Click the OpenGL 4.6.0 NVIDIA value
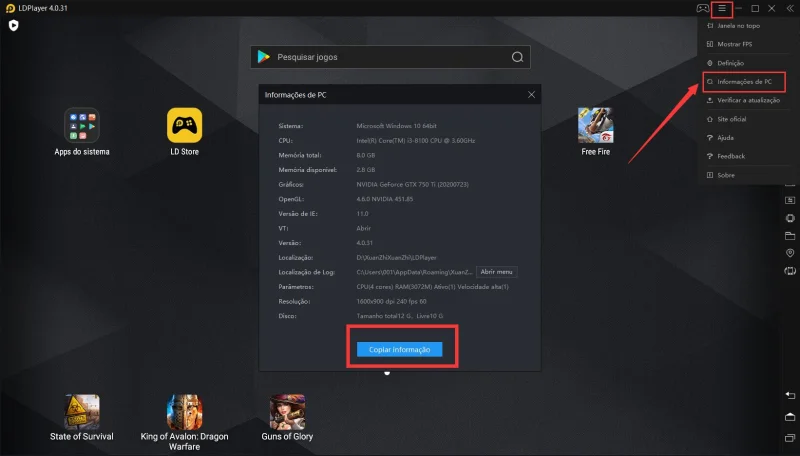 coord(385,199)
